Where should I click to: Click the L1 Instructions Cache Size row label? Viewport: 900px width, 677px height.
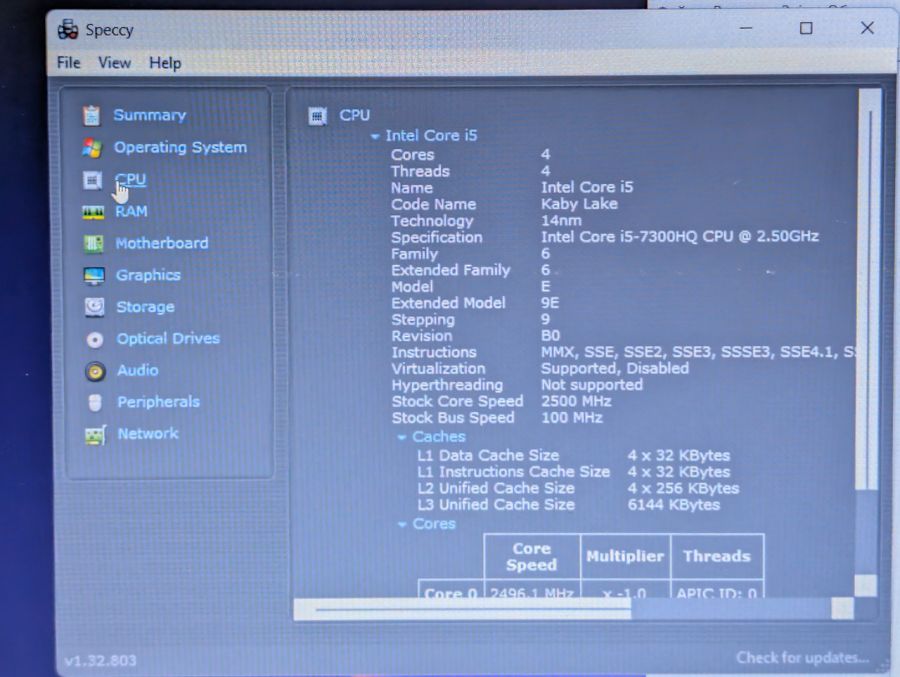[514, 472]
